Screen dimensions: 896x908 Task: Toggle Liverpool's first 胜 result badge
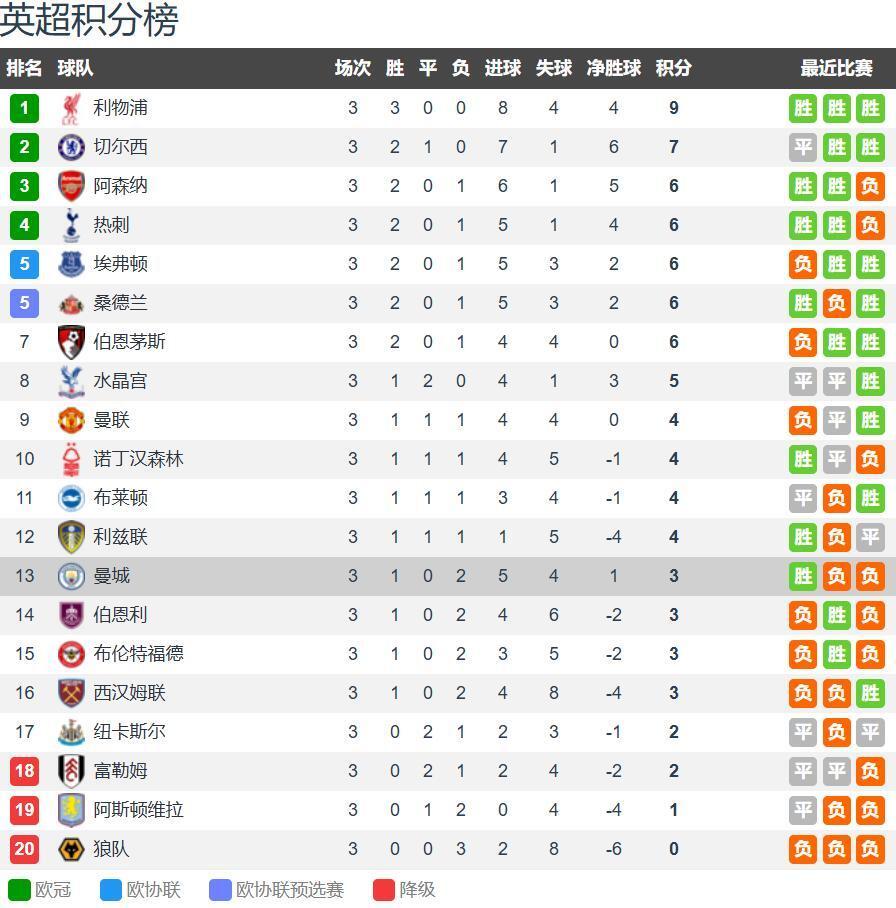point(803,108)
